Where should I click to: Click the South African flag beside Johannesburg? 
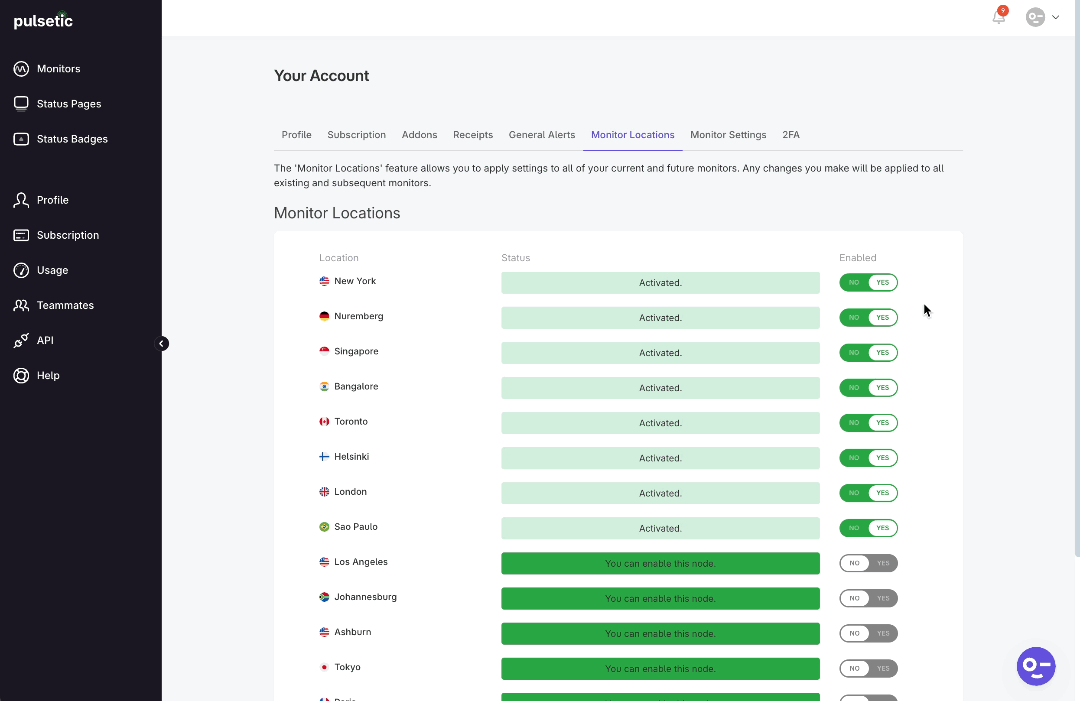324,597
